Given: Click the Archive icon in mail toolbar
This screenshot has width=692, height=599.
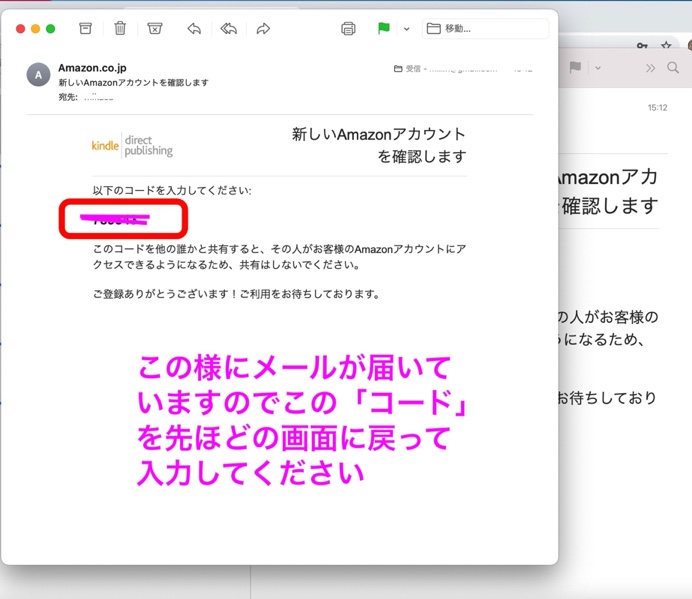Looking at the screenshot, I should (x=86, y=29).
